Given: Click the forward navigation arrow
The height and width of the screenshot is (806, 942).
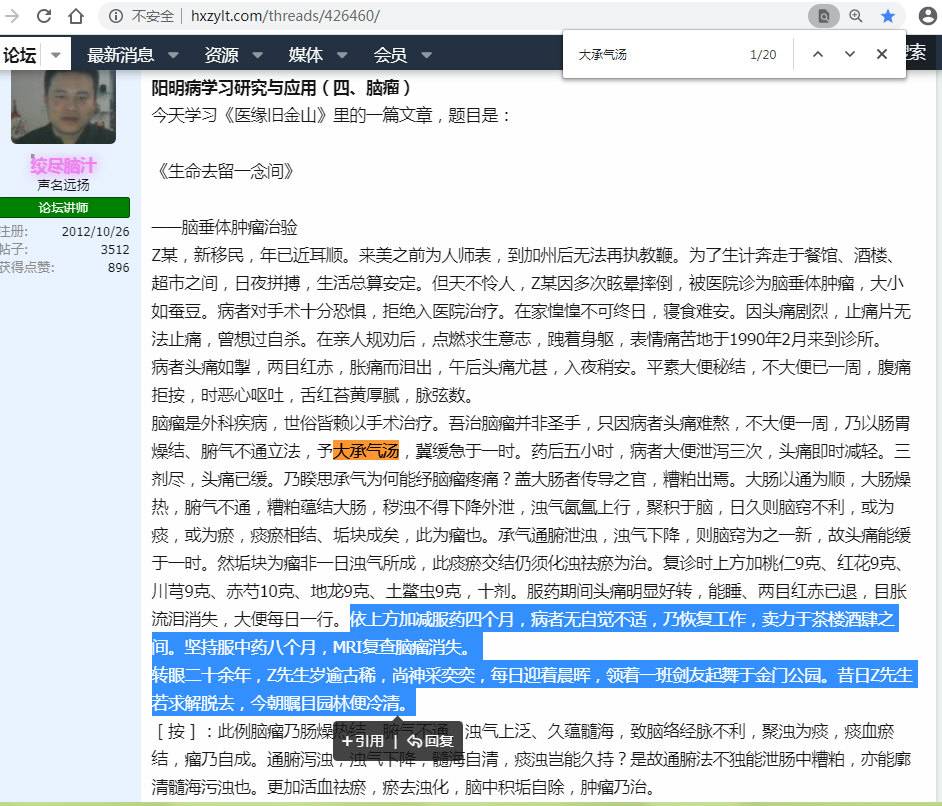Looking at the screenshot, I should point(12,16).
